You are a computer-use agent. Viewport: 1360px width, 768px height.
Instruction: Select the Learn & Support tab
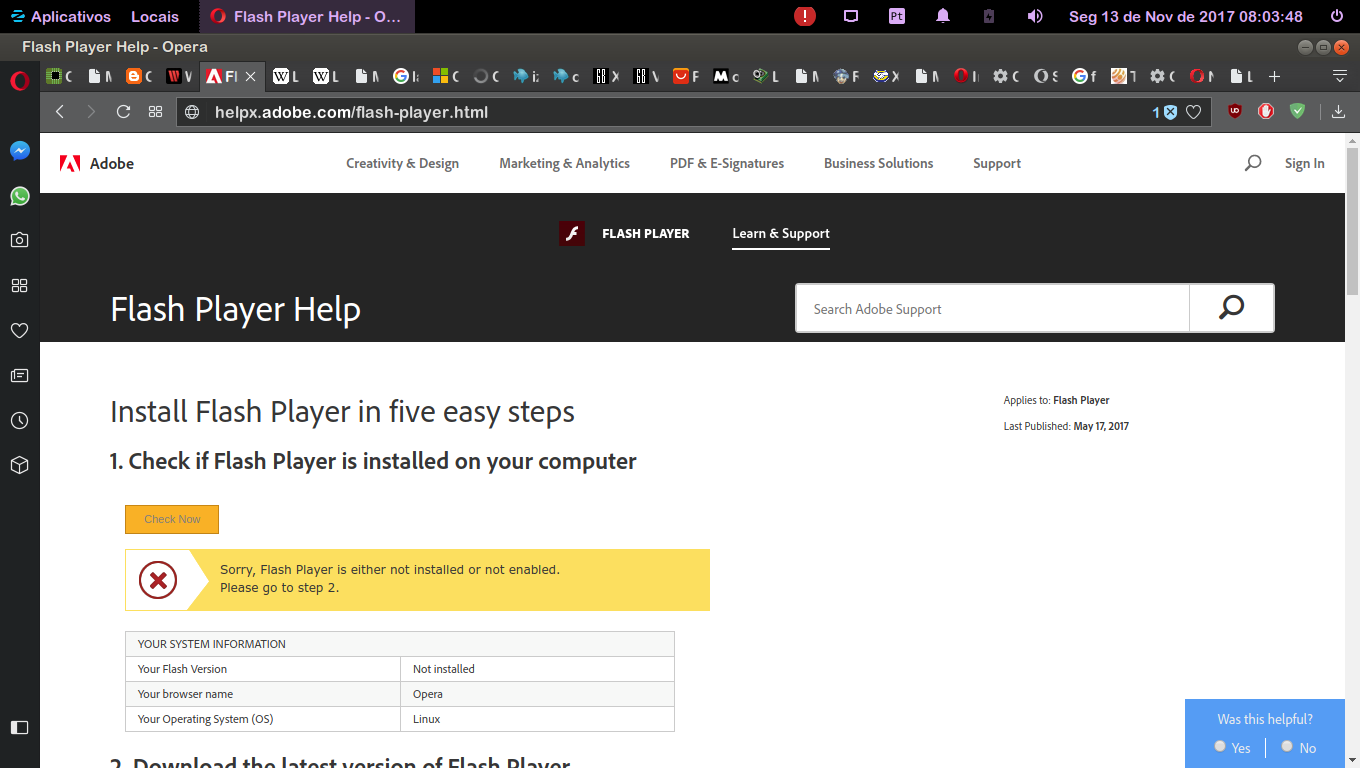(781, 233)
